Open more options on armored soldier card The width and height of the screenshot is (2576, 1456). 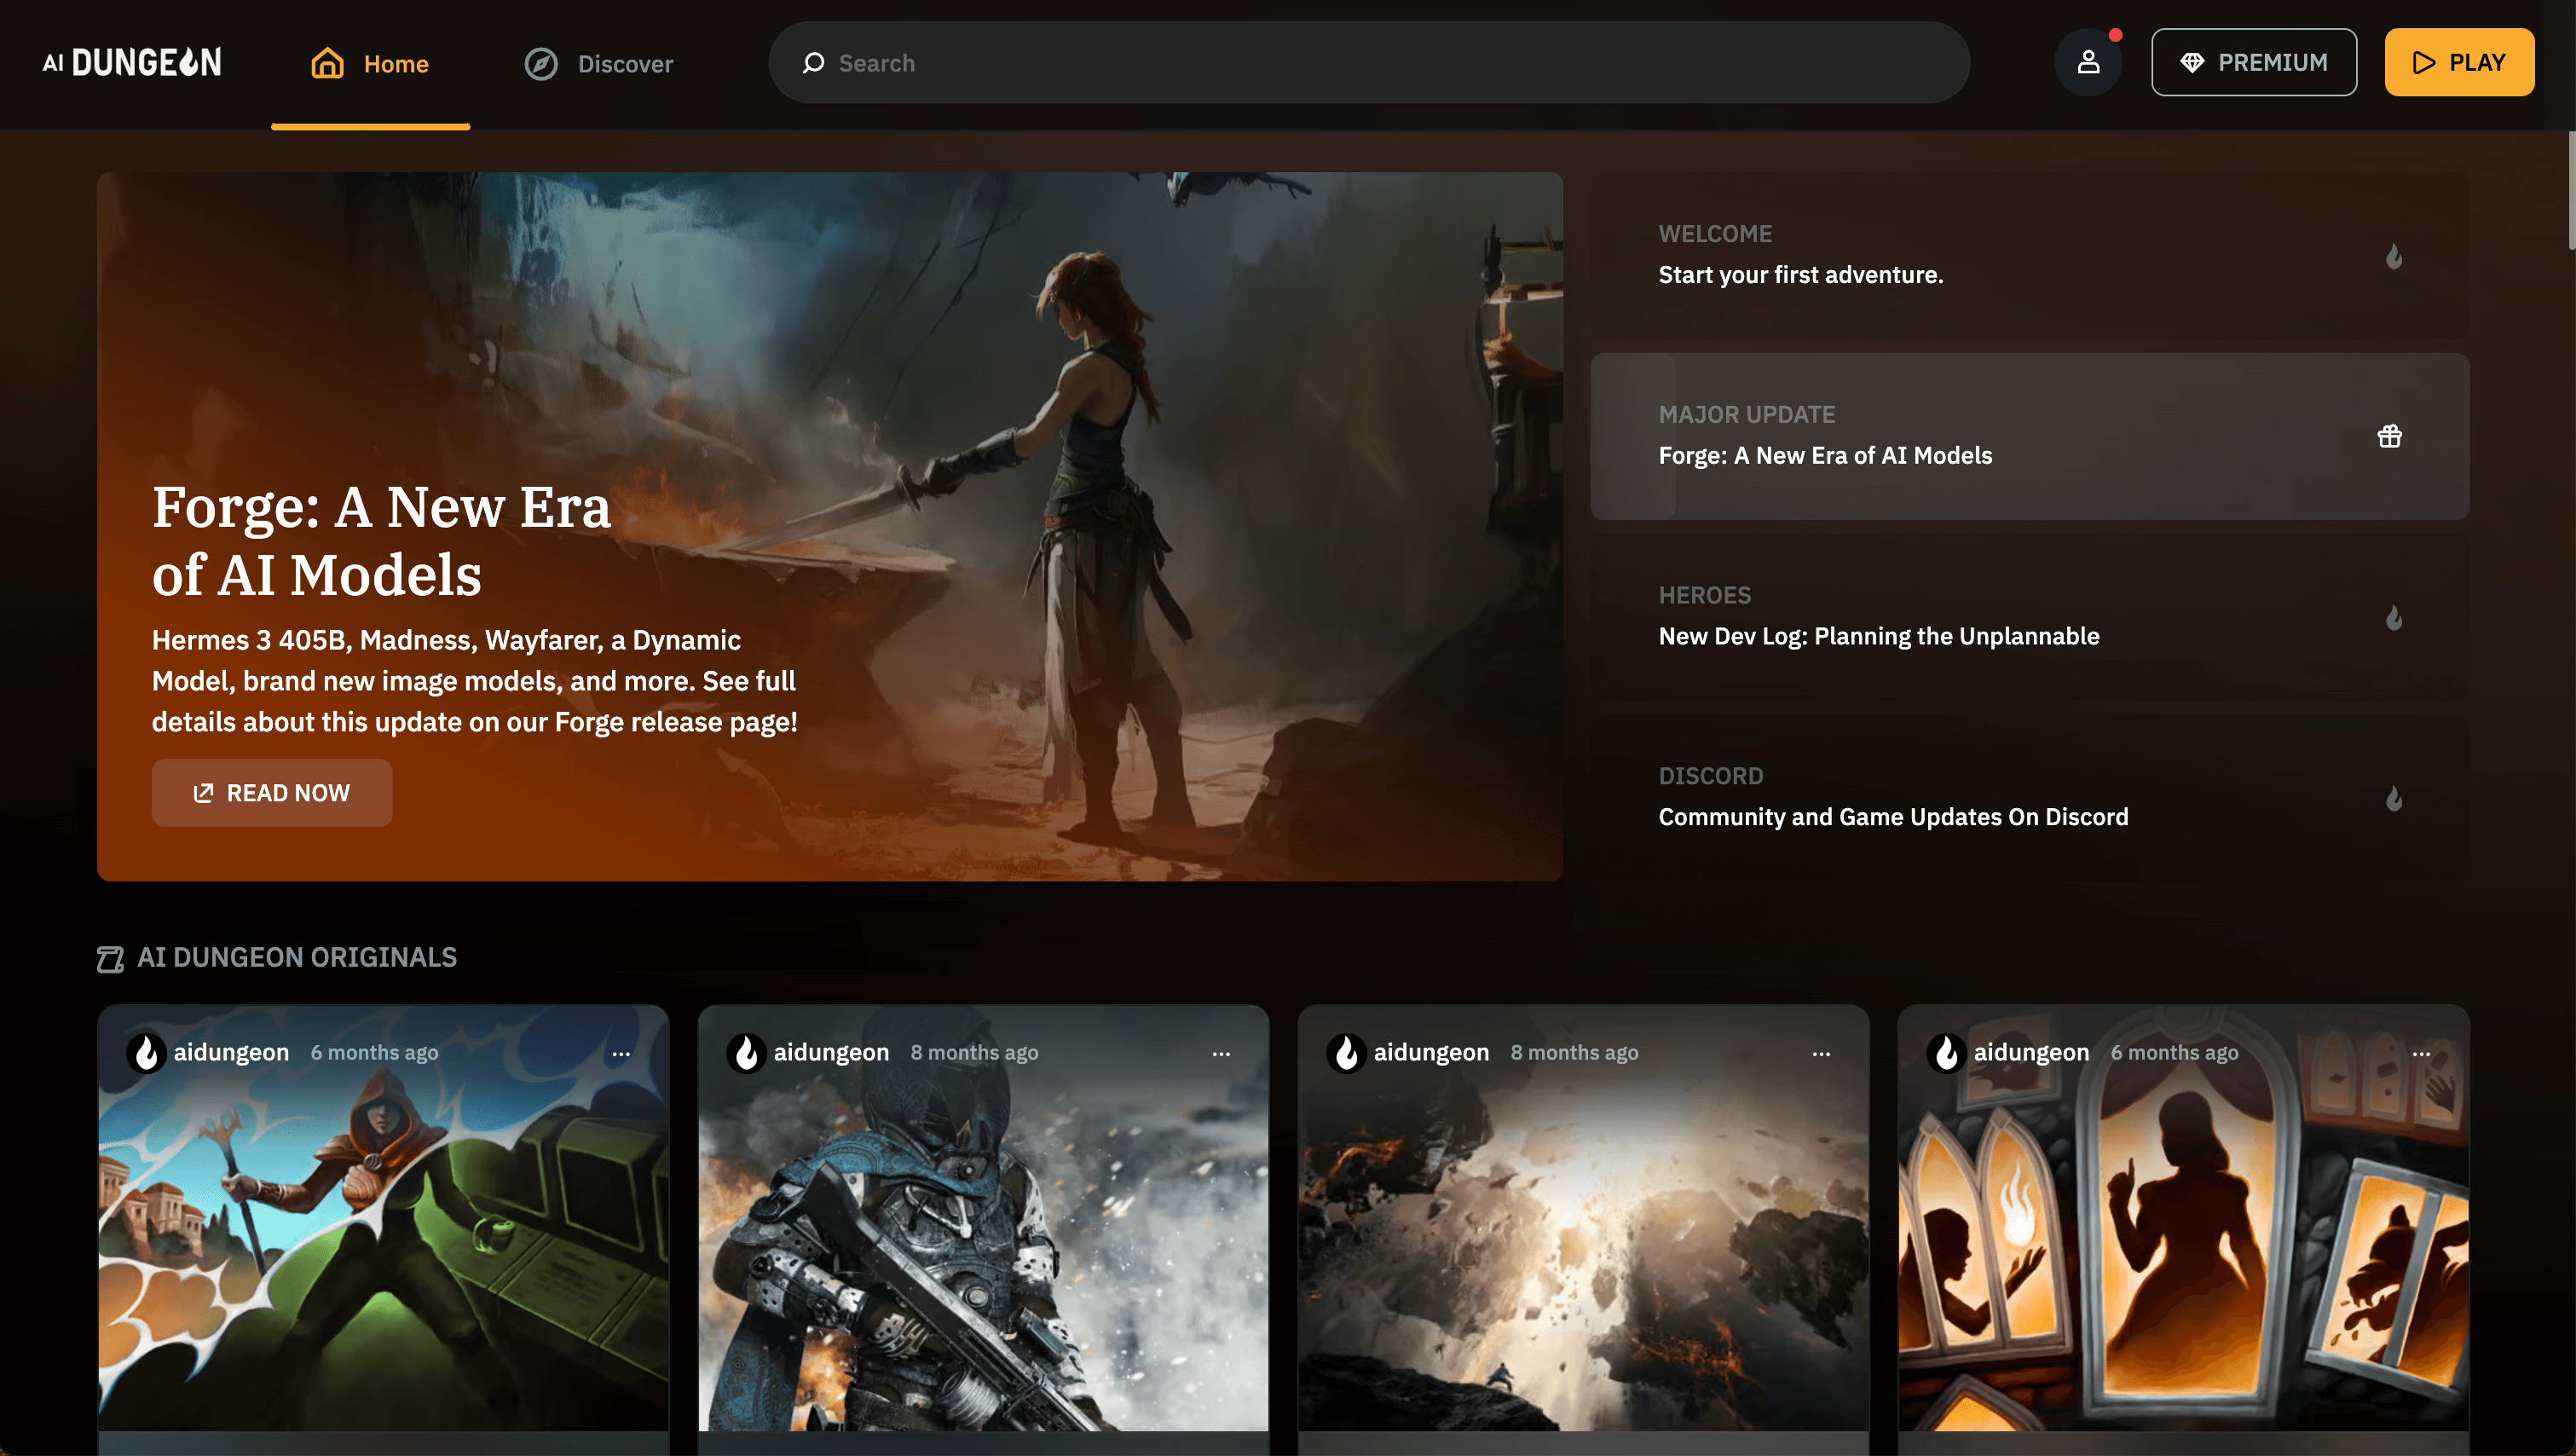tap(1221, 1053)
